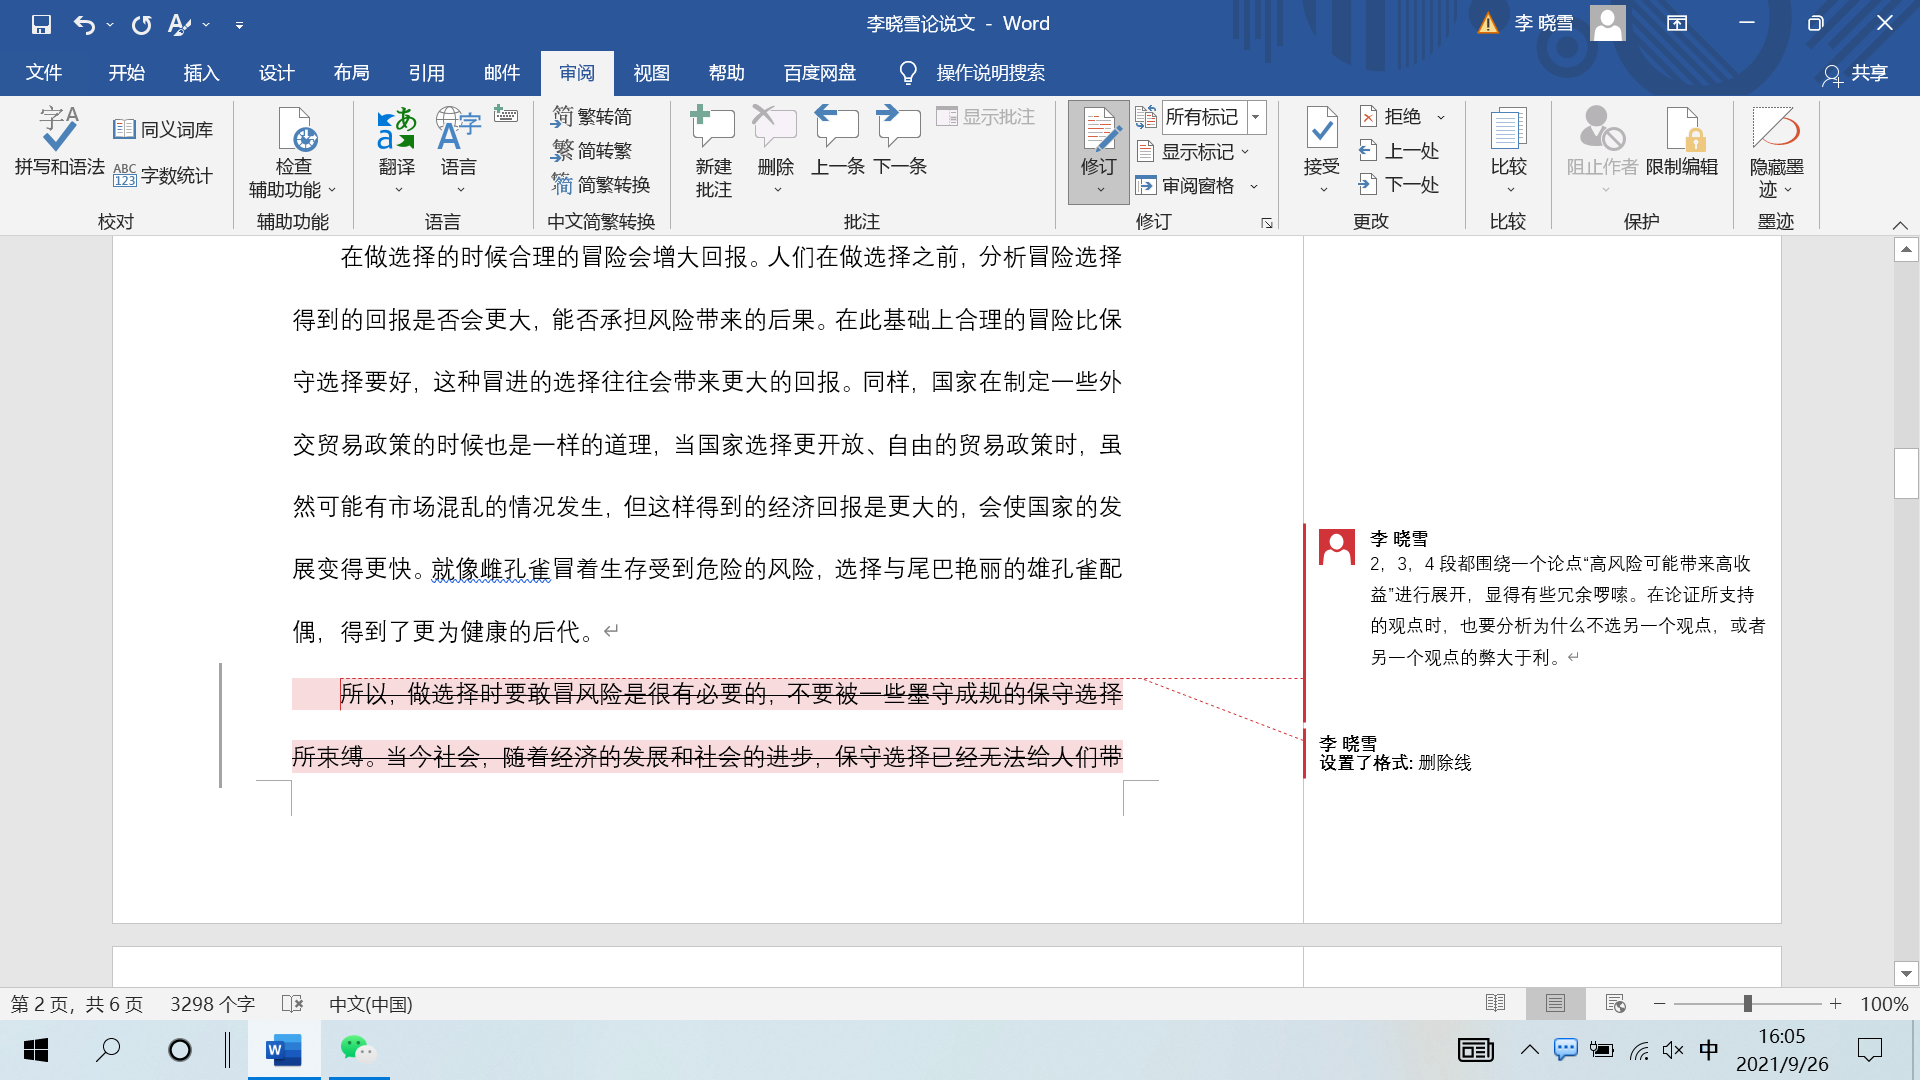
Task: Open the Windows Start menu
Action: click(x=36, y=1050)
